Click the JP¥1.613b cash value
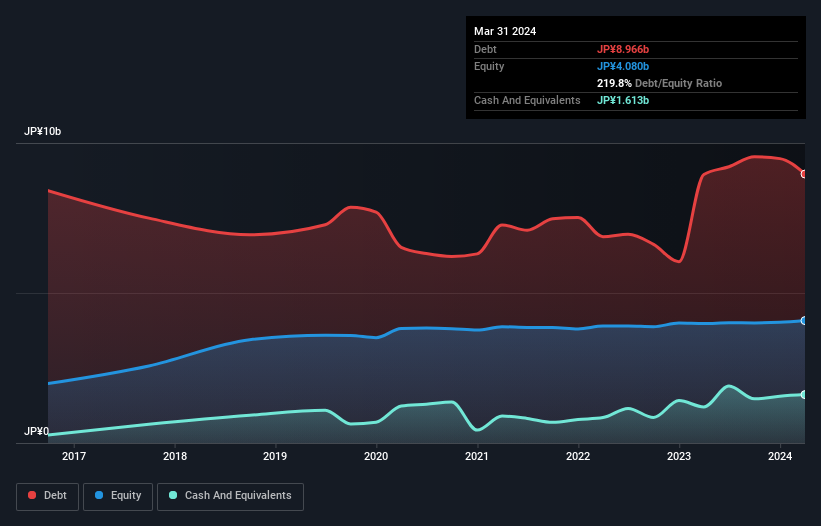The height and width of the screenshot is (526, 821). pyautogui.click(x=623, y=100)
